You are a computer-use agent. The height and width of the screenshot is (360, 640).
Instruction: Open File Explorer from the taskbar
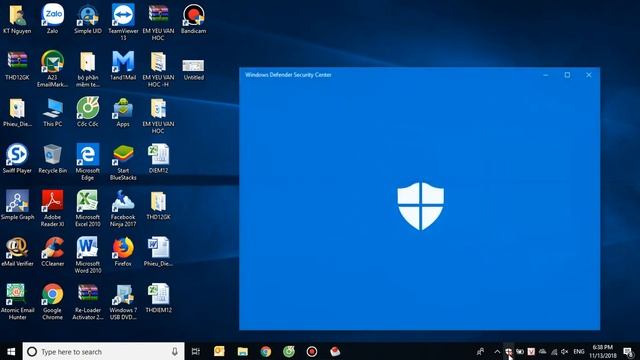click(242, 351)
